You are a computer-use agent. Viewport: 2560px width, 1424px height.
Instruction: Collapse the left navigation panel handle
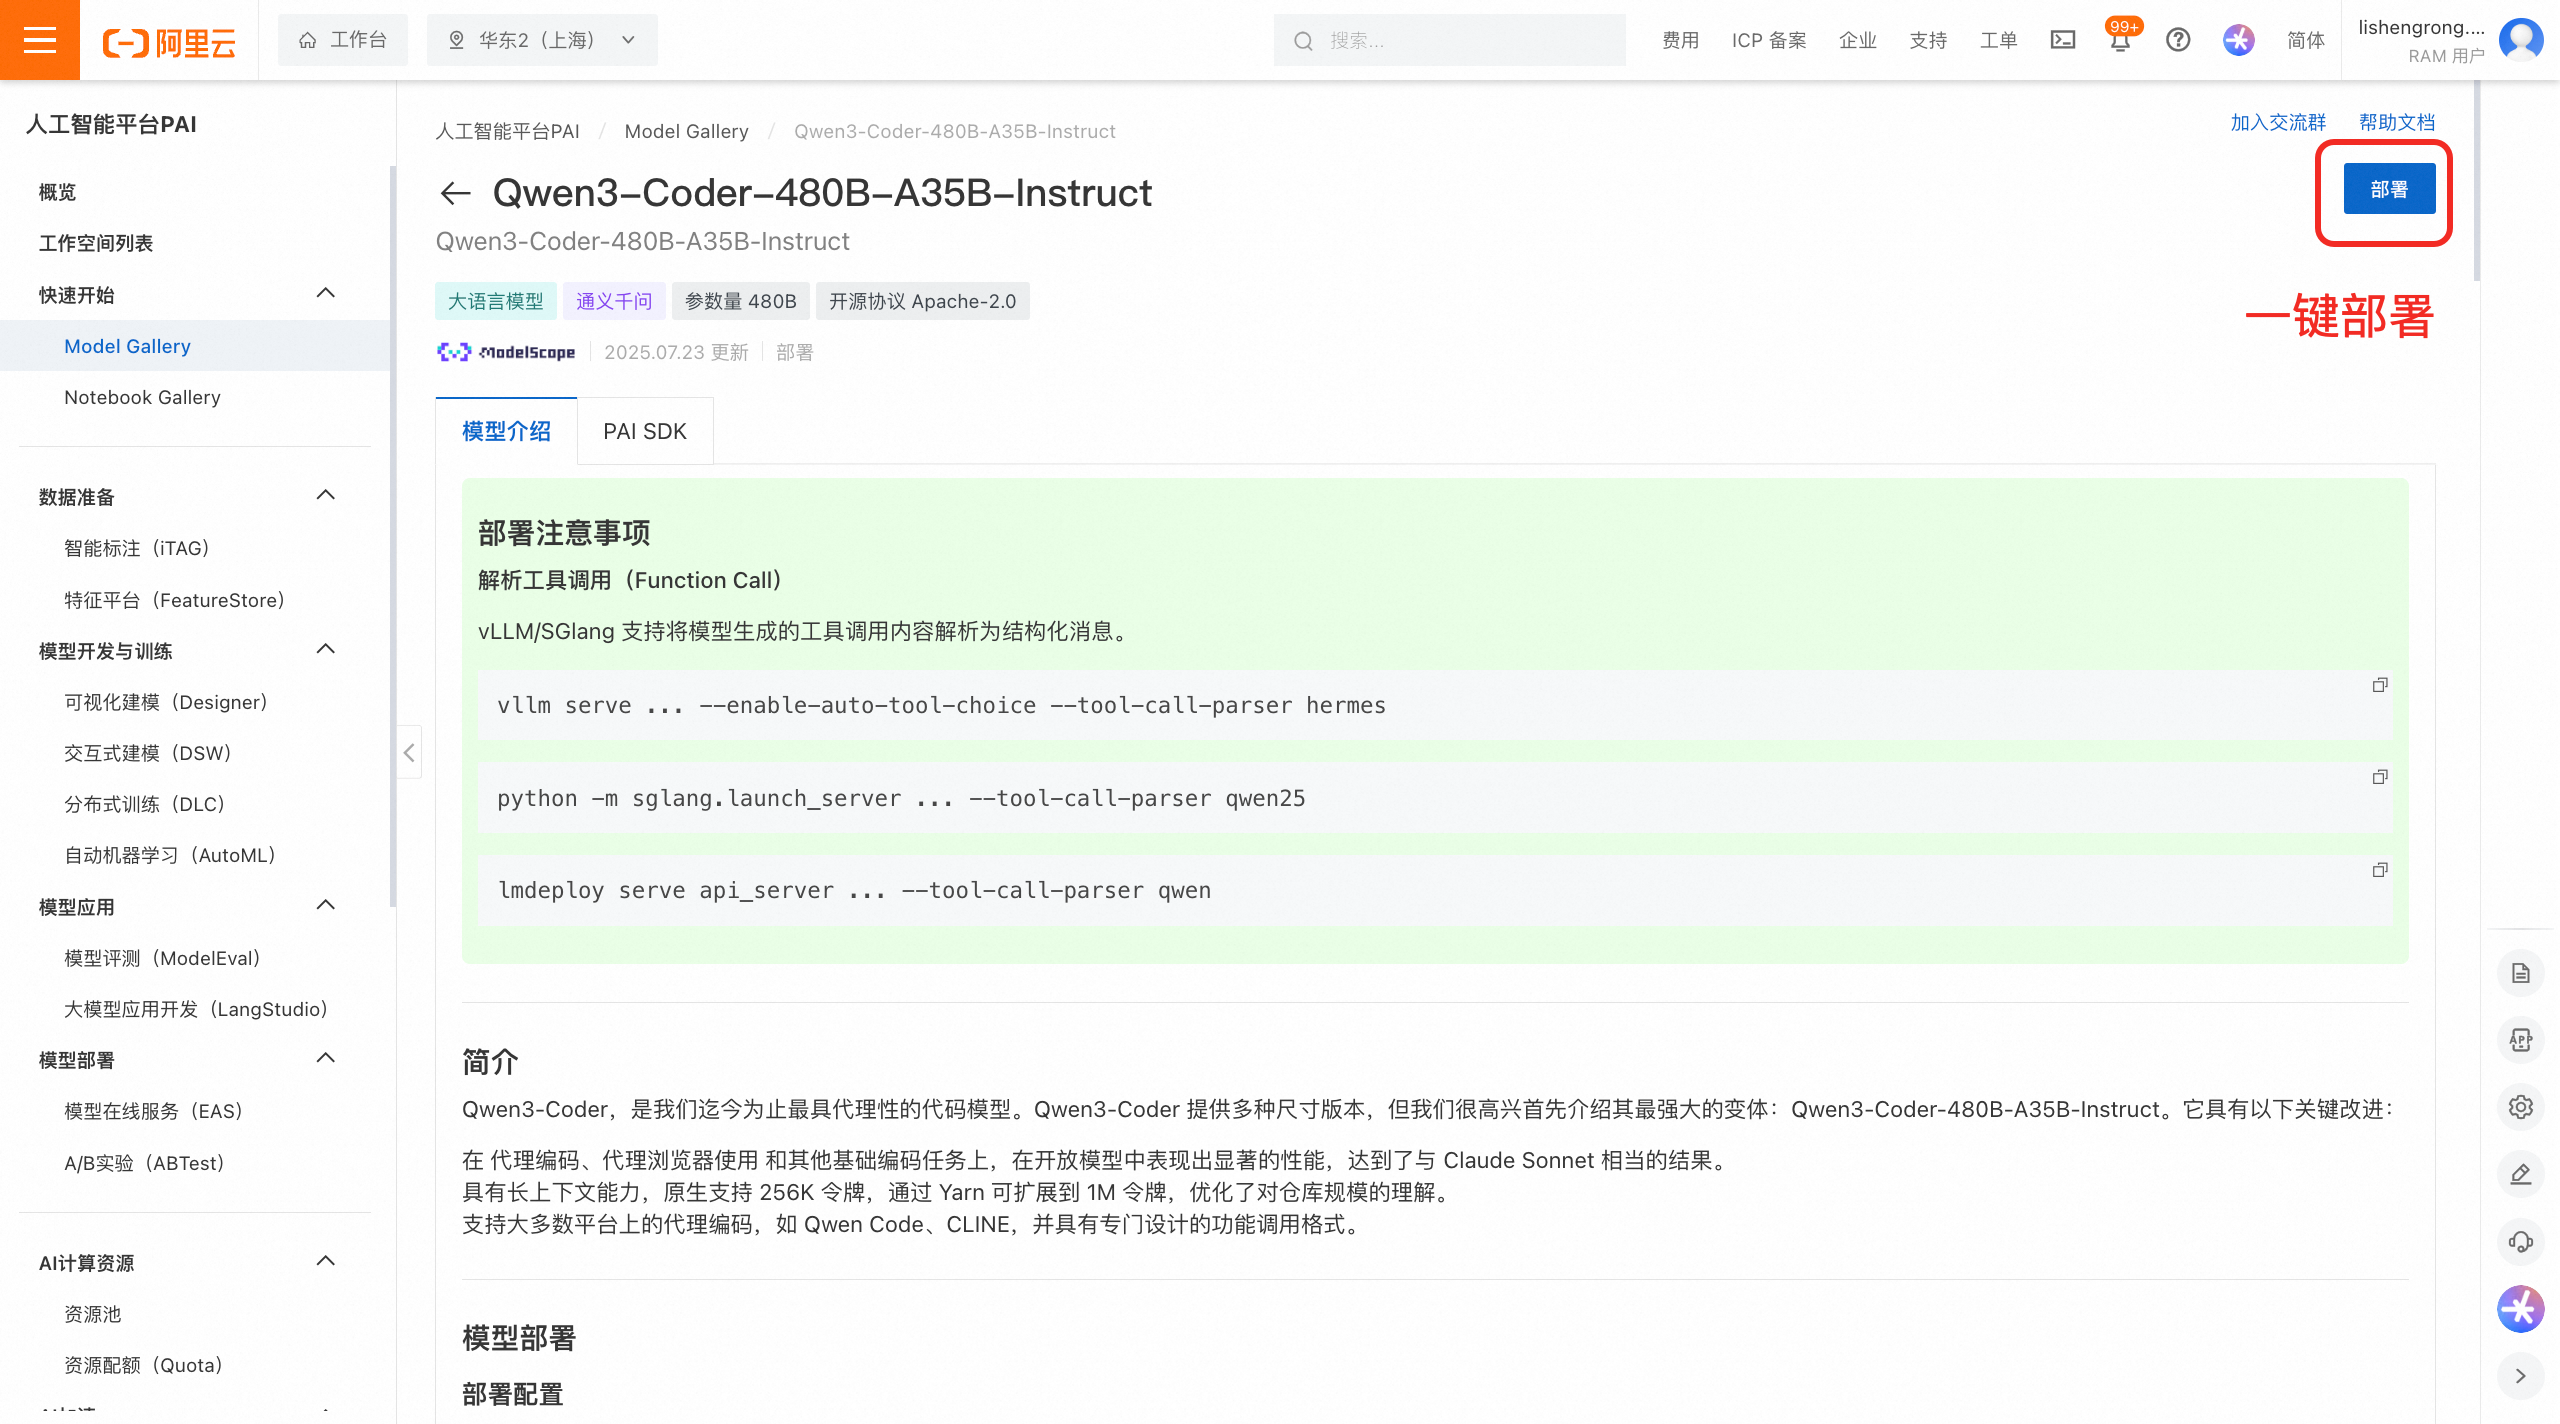point(409,753)
